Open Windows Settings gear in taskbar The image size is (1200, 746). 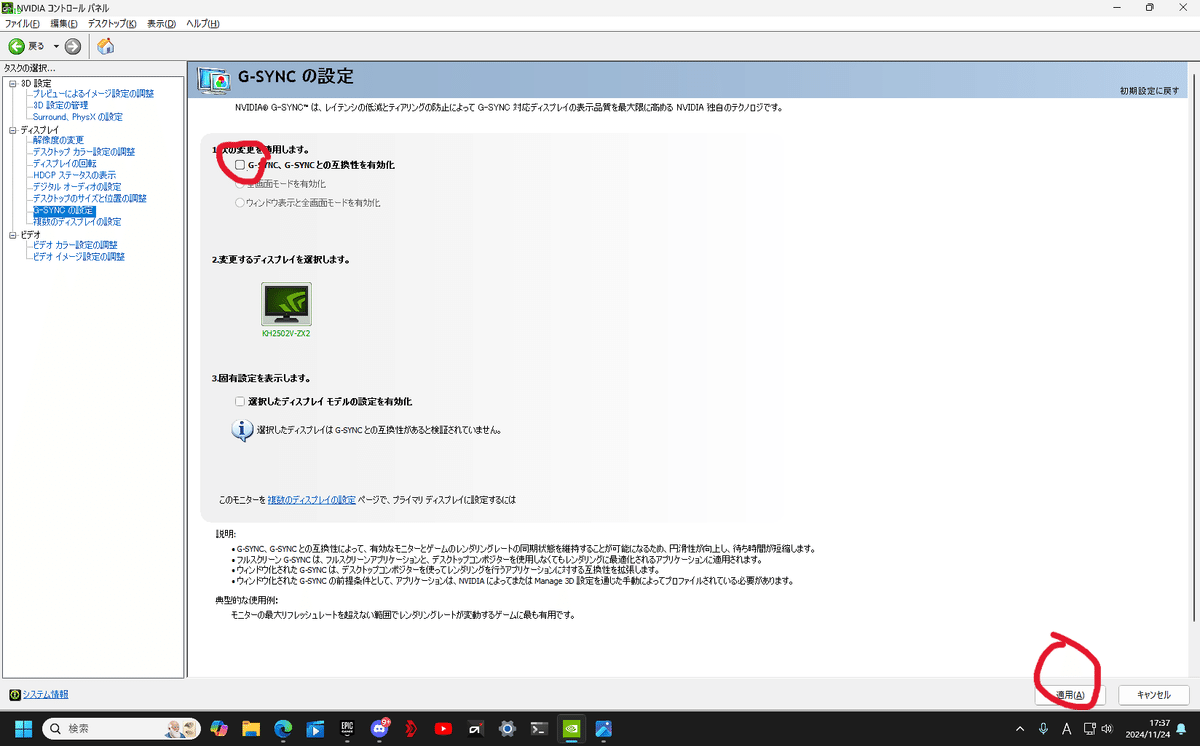[x=507, y=728]
